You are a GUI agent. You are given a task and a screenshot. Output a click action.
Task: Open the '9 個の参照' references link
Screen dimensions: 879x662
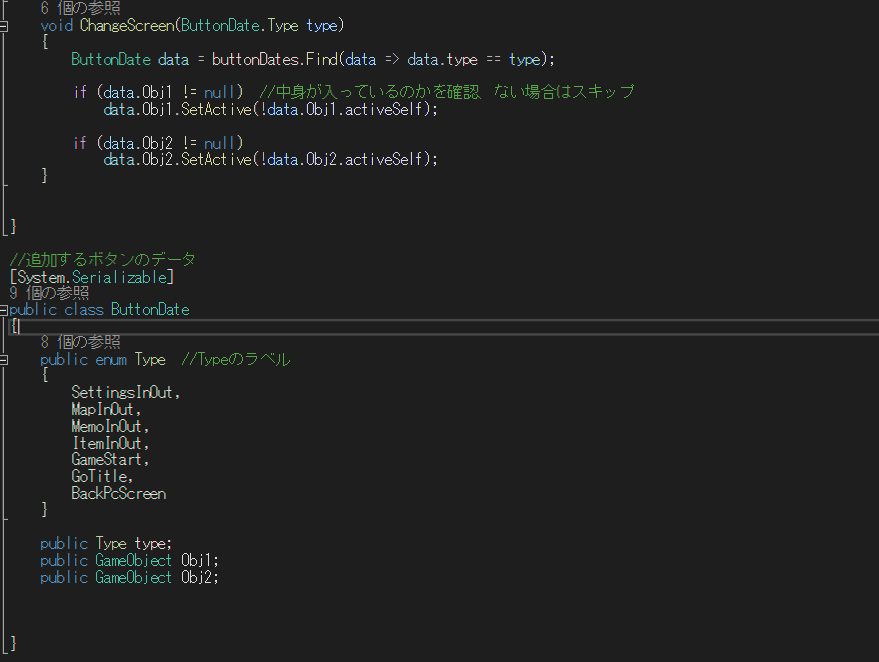49,293
